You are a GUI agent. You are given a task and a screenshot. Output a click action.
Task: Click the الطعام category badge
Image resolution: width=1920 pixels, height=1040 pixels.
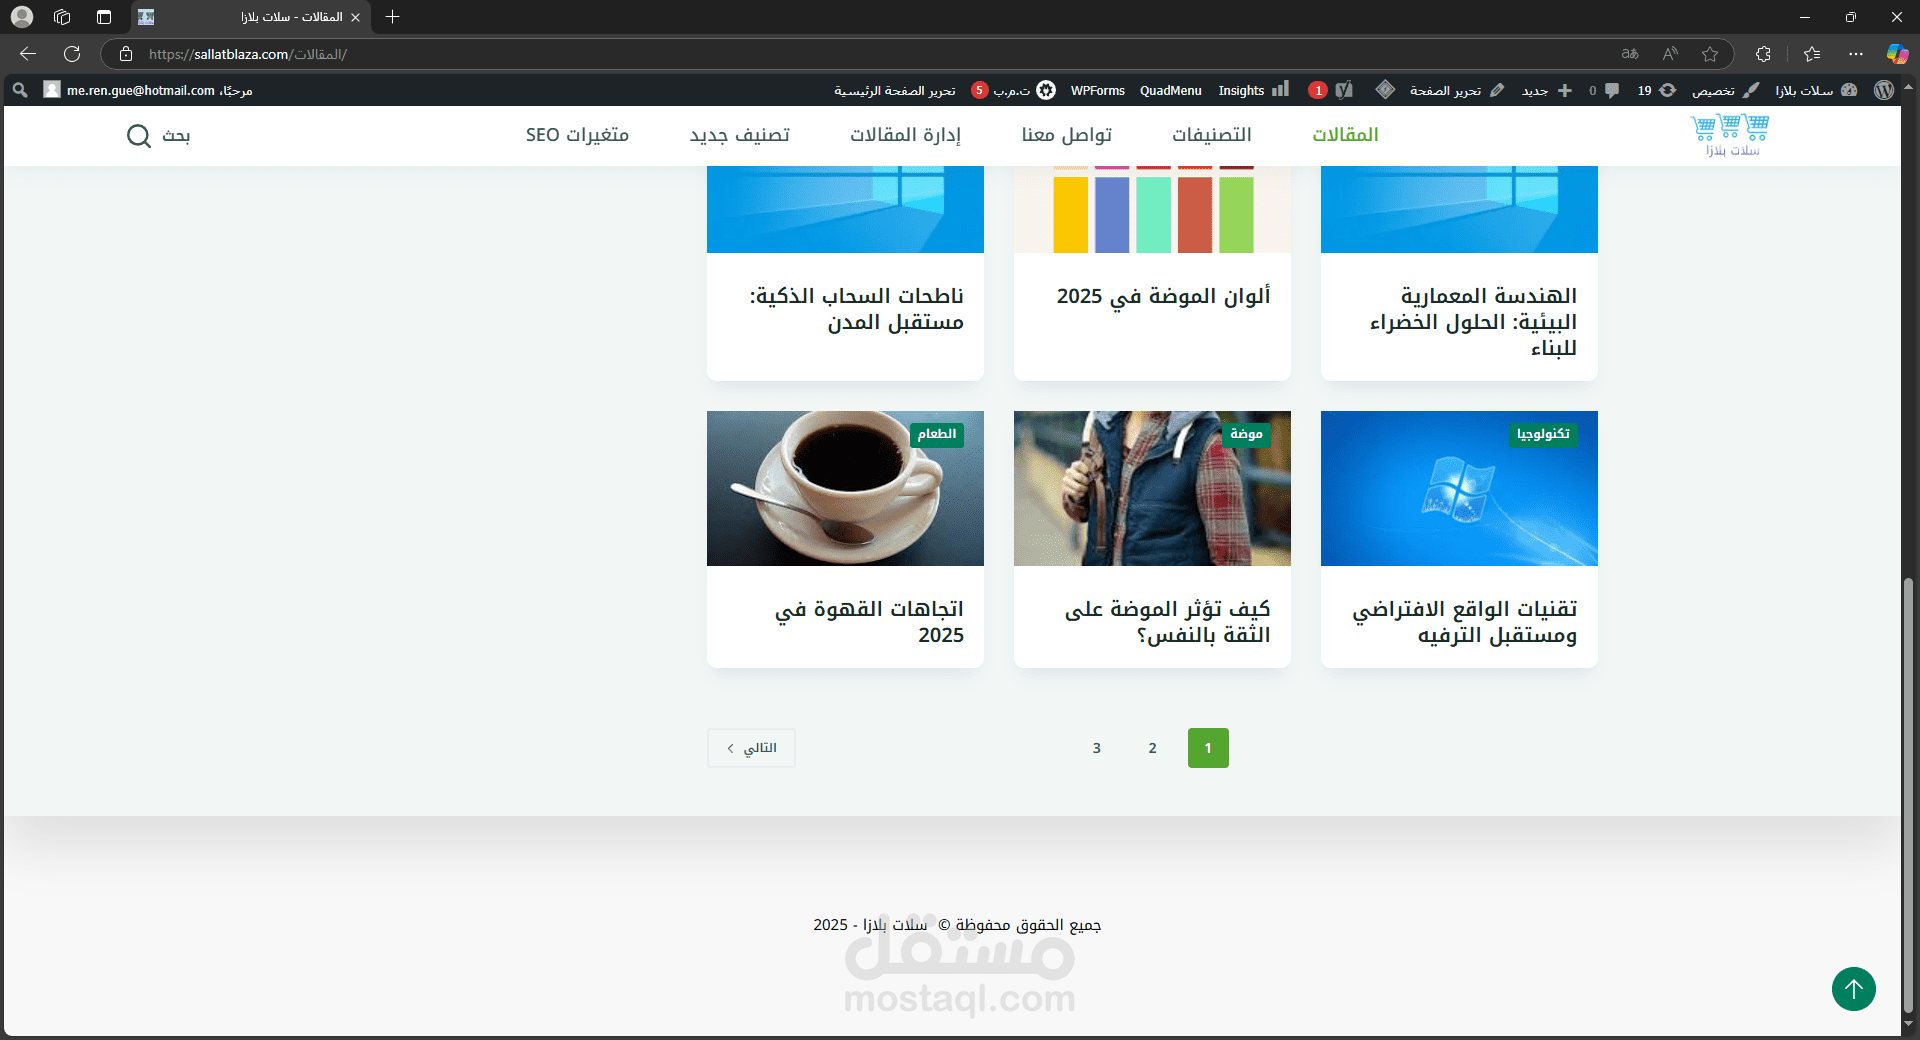pos(937,434)
